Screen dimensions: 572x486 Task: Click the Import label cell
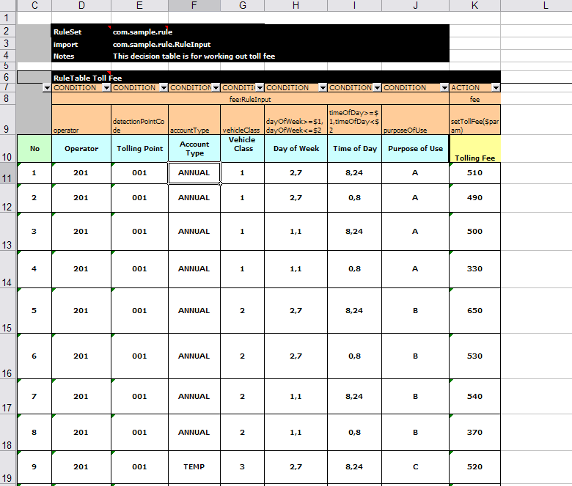(x=81, y=45)
